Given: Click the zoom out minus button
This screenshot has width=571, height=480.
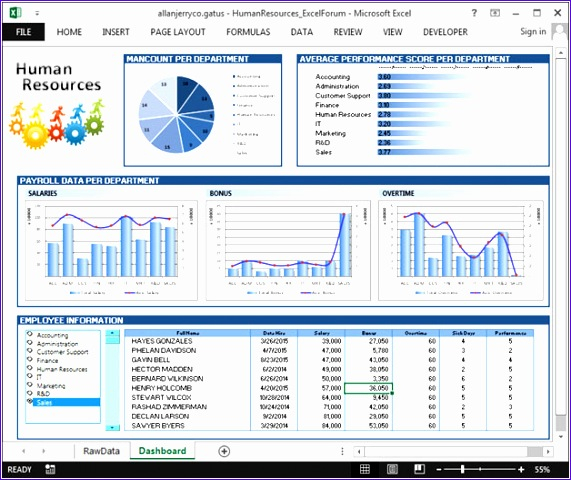Looking at the screenshot, I should 439,470.
